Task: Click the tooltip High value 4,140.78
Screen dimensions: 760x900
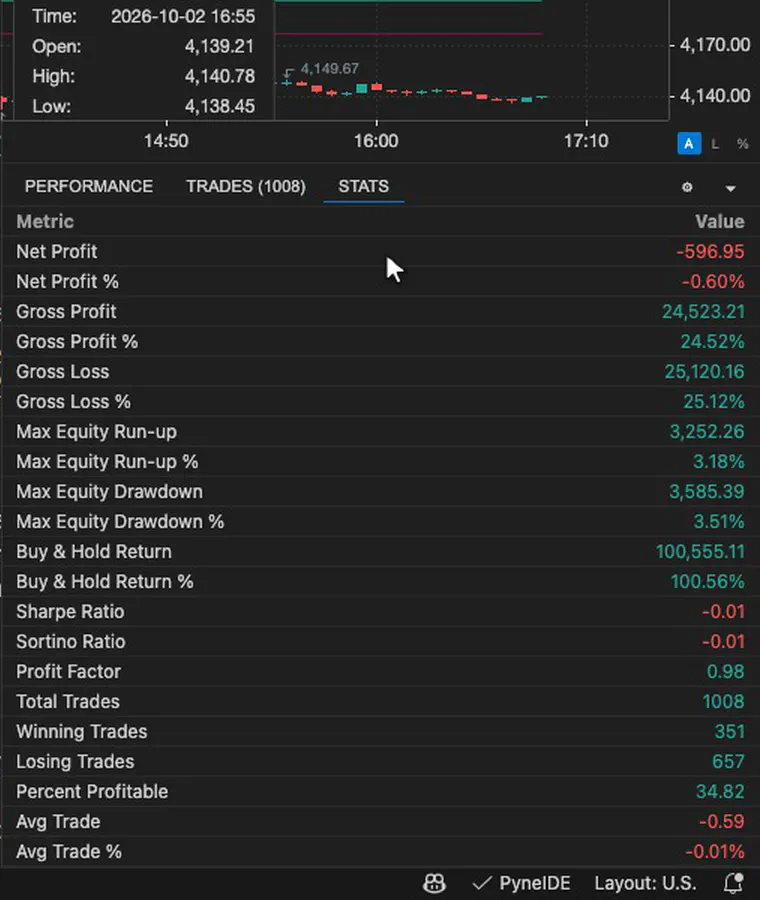Action: [x=219, y=76]
